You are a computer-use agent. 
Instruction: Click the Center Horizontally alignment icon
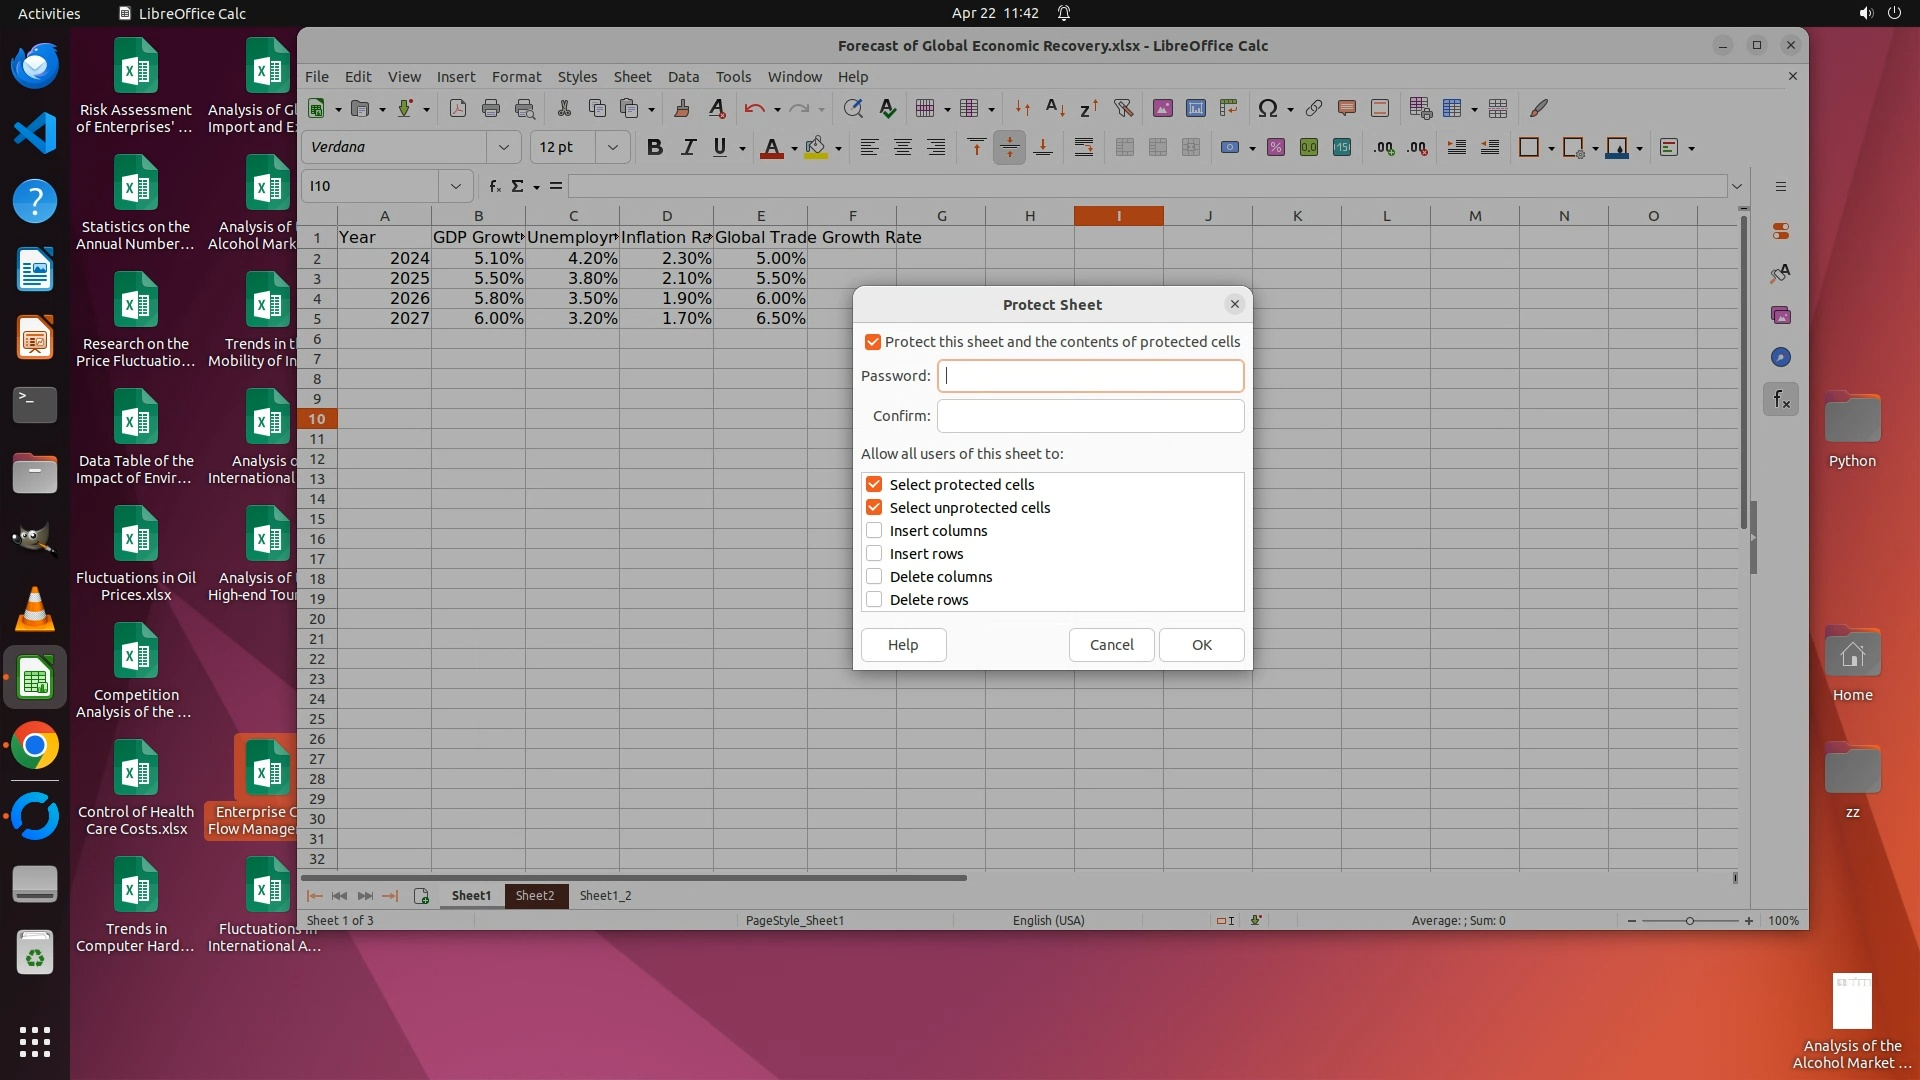[902, 148]
